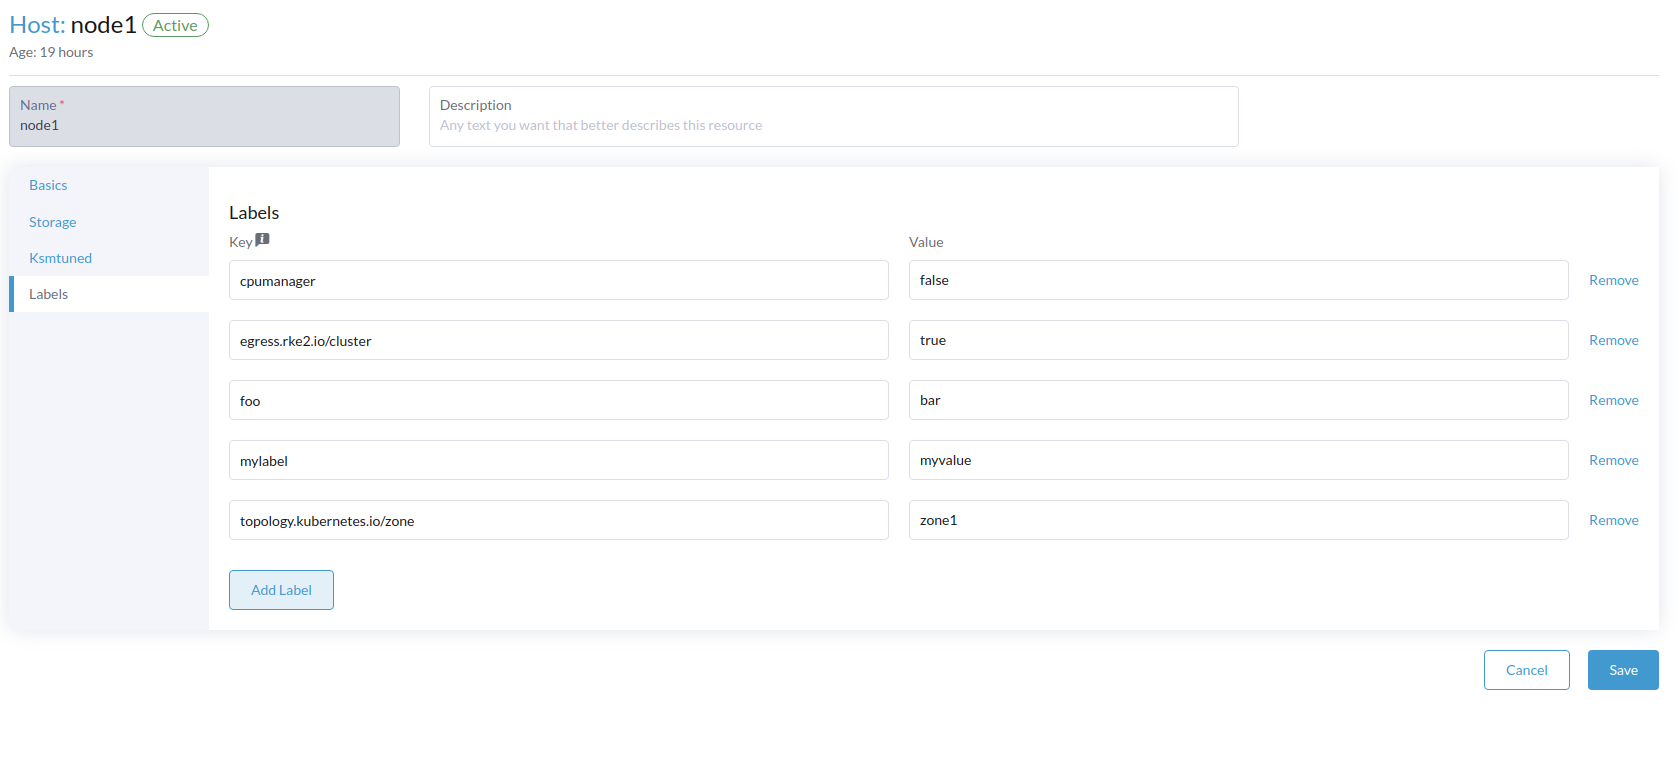Cancel editing the host
Viewport: 1679px width, 761px height.
pyautogui.click(x=1526, y=670)
